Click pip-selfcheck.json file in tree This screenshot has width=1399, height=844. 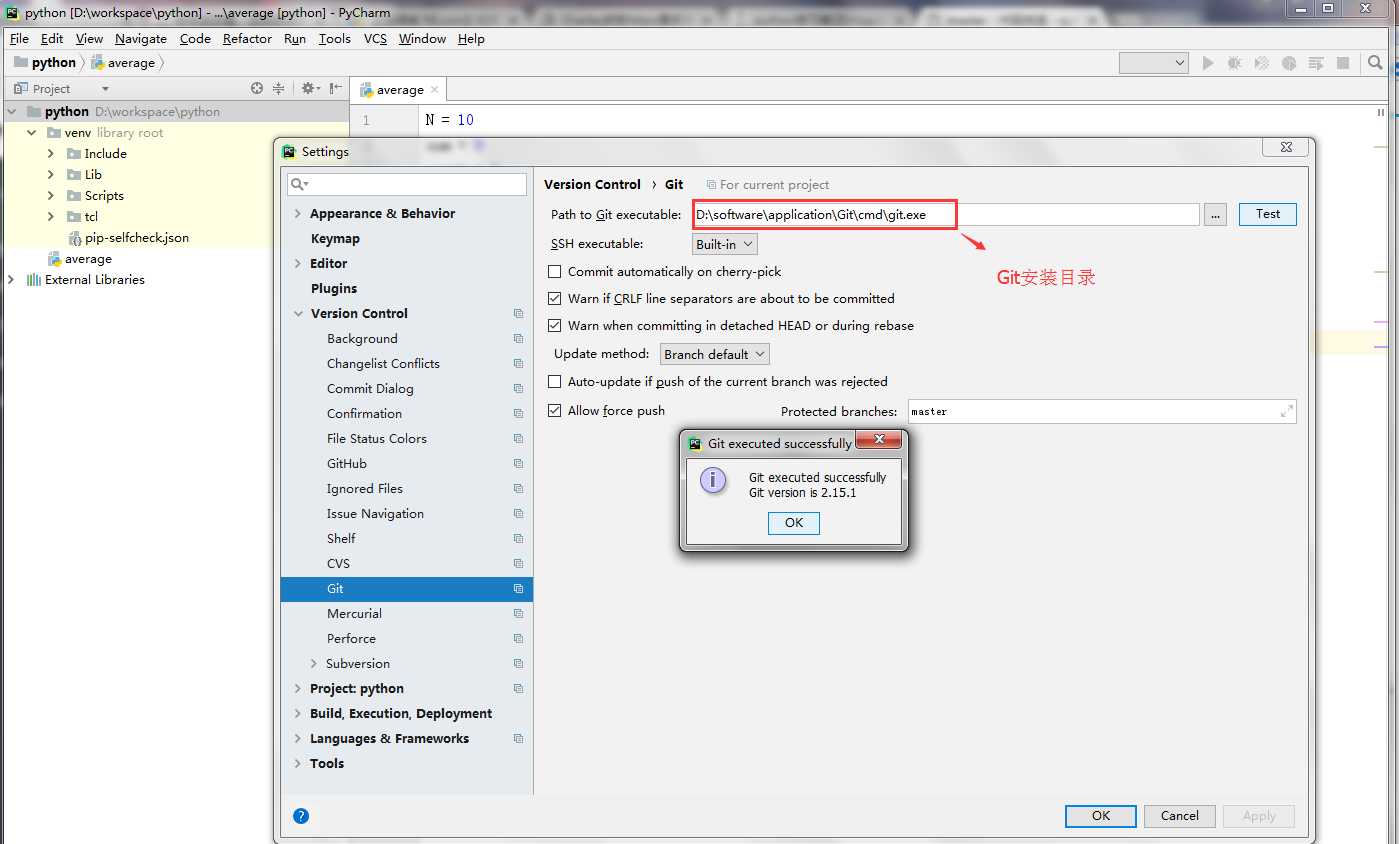point(137,238)
